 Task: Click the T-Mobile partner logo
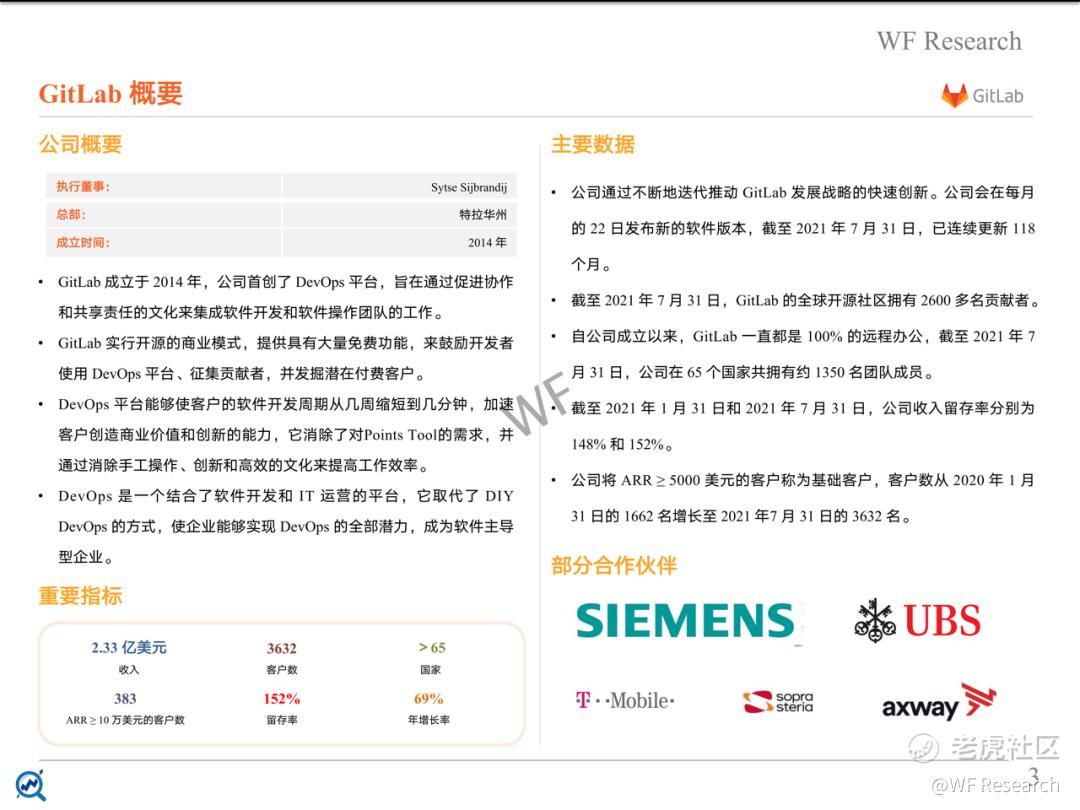click(x=625, y=700)
